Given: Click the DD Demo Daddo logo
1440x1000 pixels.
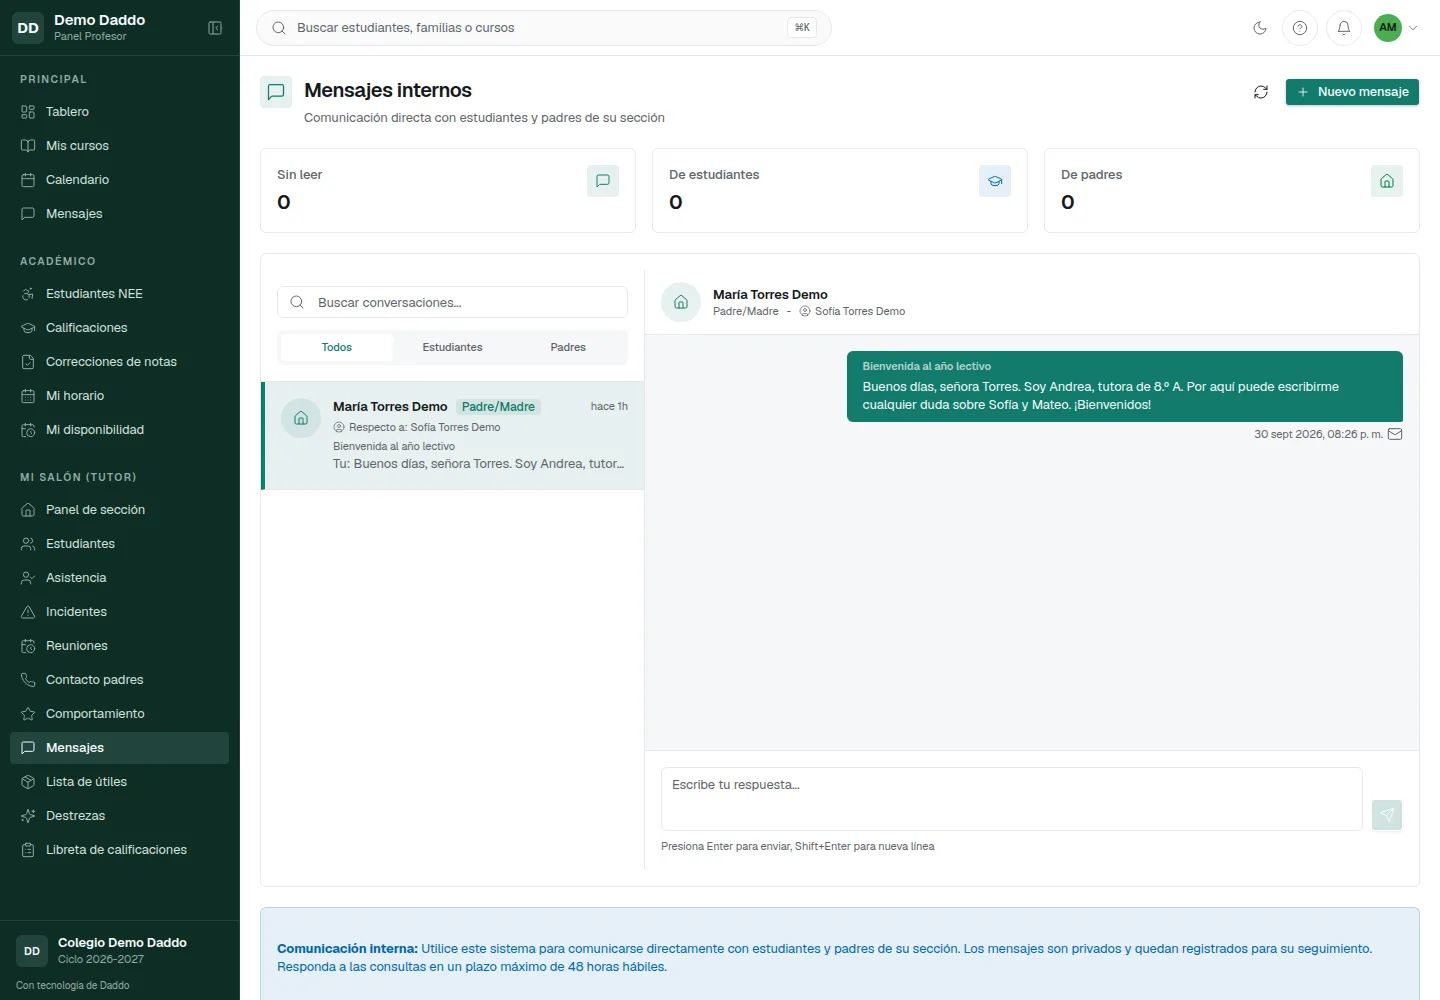Looking at the screenshot, I should (x=28, y=28).
